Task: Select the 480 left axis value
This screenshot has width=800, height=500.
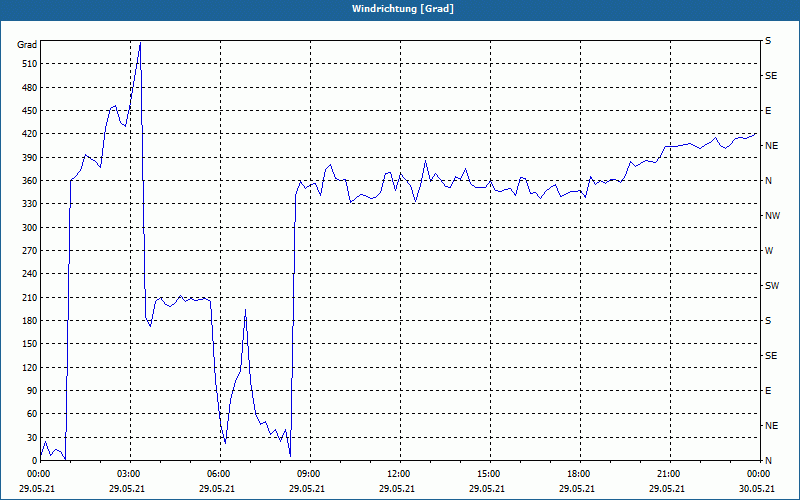Action: [x=30, y=87]
